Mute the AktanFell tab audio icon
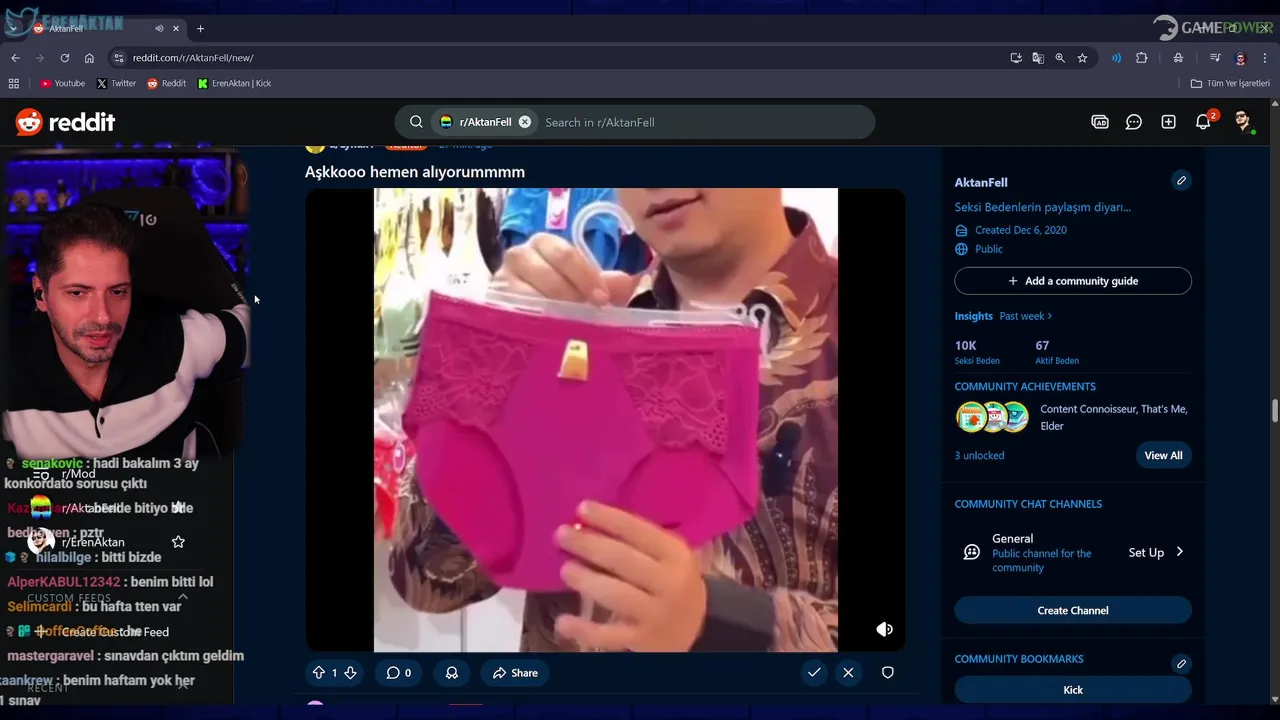This screenshot has width=1280, height=720. click(160, 29)
